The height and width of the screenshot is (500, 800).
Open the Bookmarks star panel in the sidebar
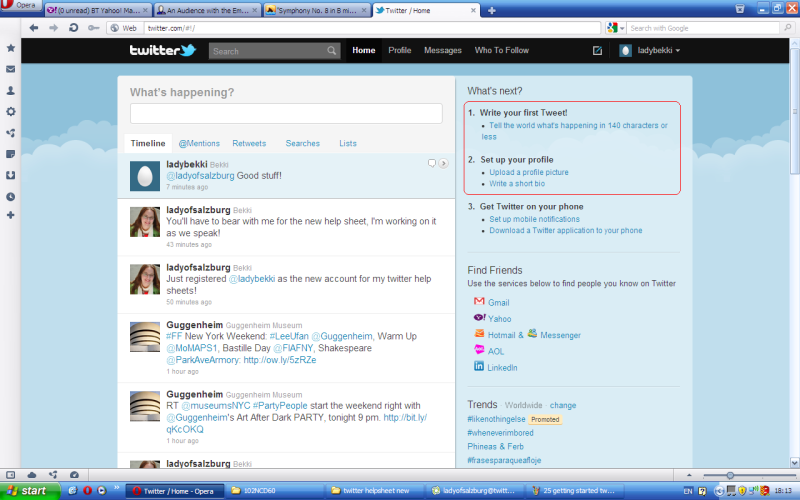(x=10, y=48)
